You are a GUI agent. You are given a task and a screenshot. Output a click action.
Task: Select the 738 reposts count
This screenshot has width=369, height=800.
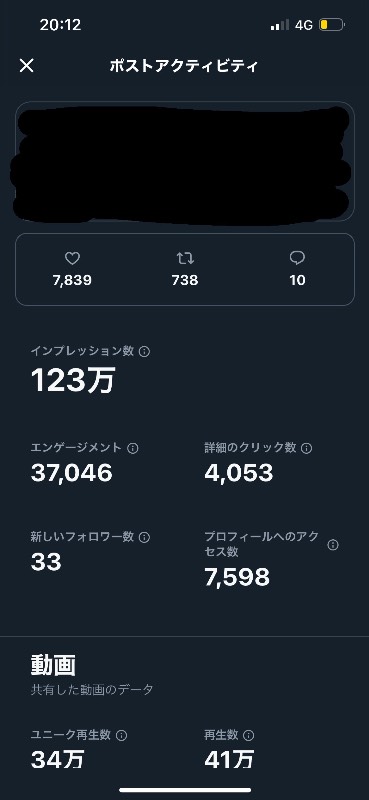point(185,280)
